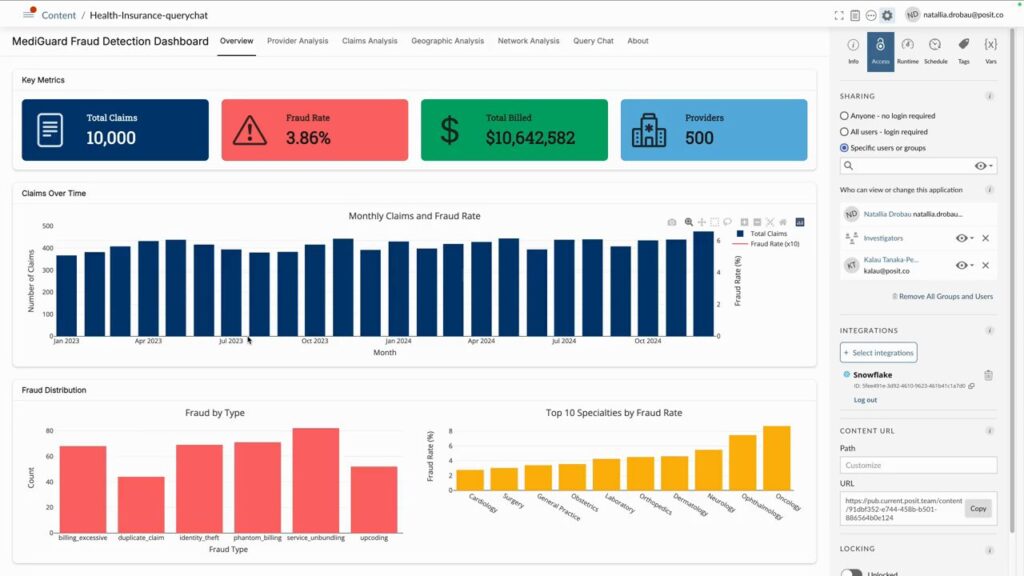Select the lasso selection tool on Claims chart
1024x576 pixels.
pos(728,222)
